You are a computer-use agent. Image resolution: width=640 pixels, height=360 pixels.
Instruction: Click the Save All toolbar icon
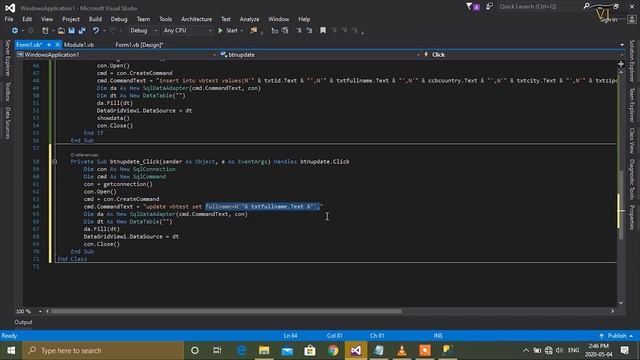82,31
